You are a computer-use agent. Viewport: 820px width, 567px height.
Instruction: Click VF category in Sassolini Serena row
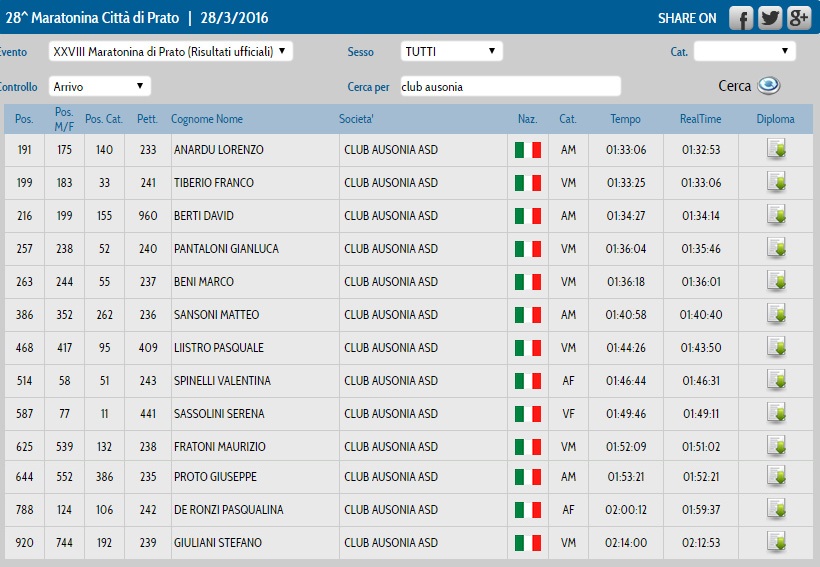(568, 413)
